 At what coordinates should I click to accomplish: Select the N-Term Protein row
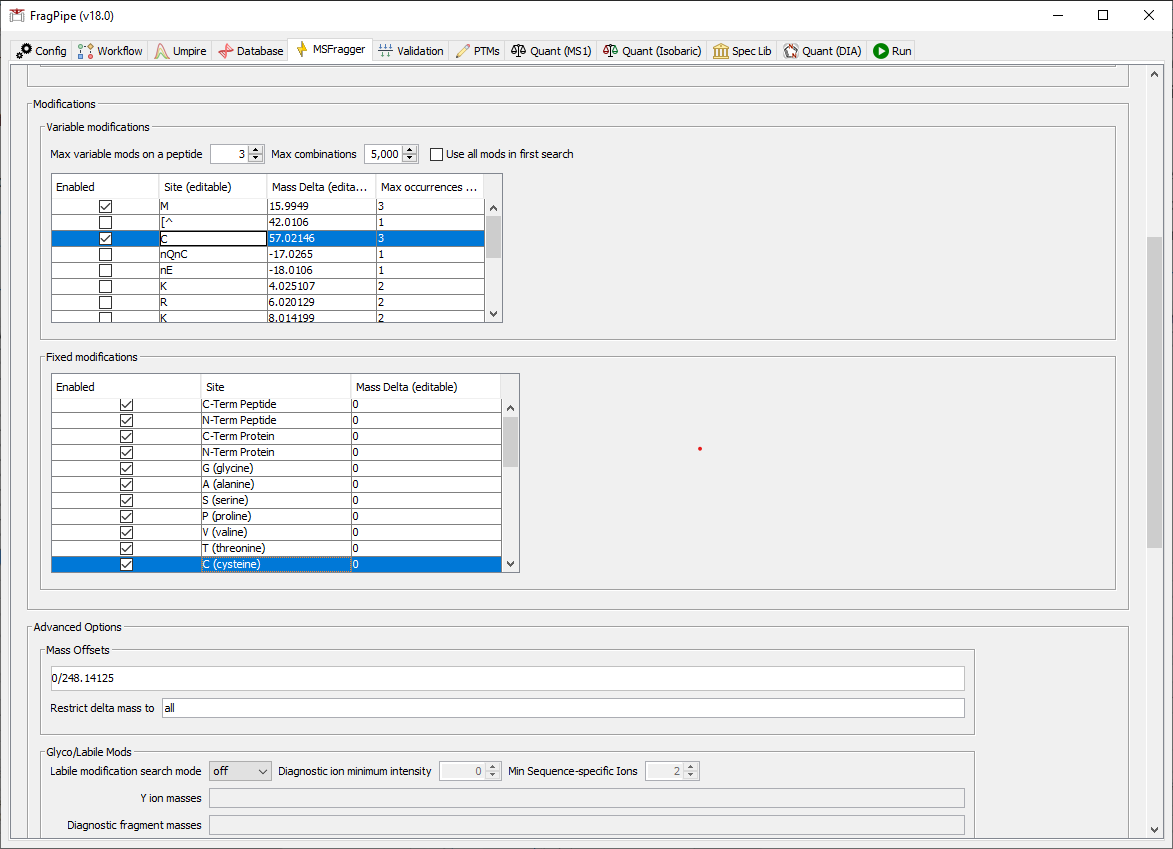pos(276,453)
